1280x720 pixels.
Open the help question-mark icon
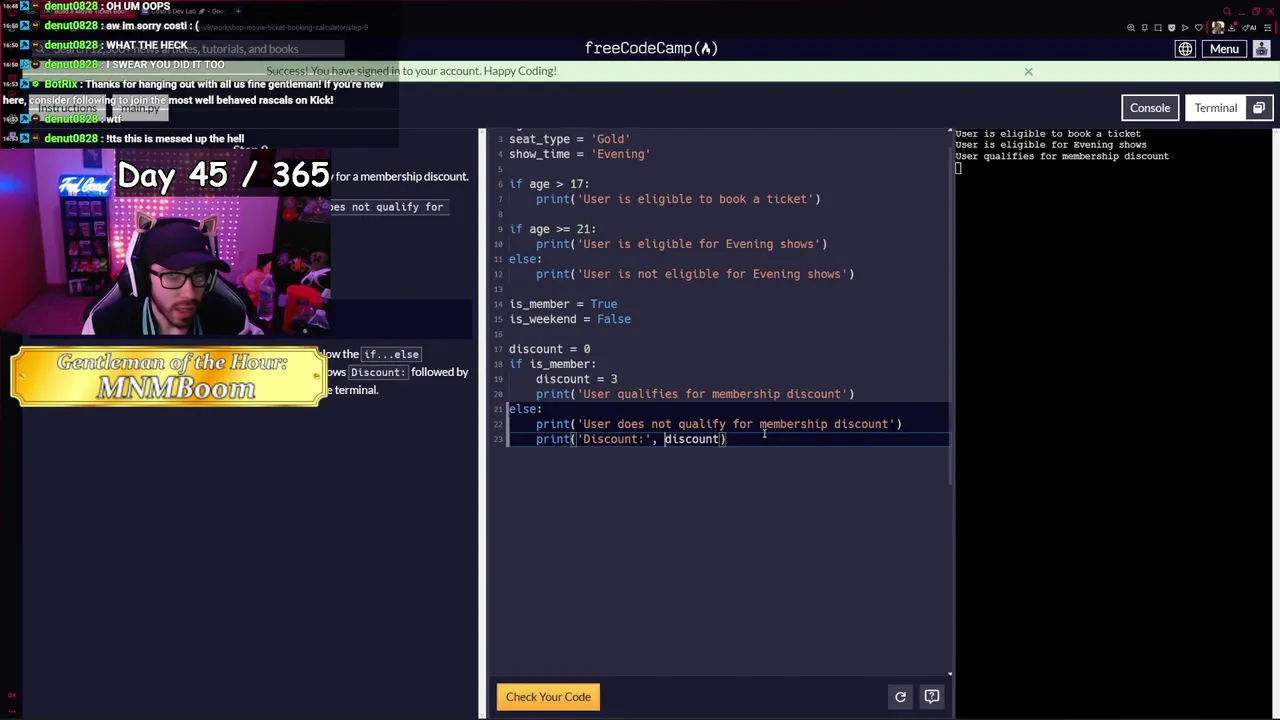(931, 697)
